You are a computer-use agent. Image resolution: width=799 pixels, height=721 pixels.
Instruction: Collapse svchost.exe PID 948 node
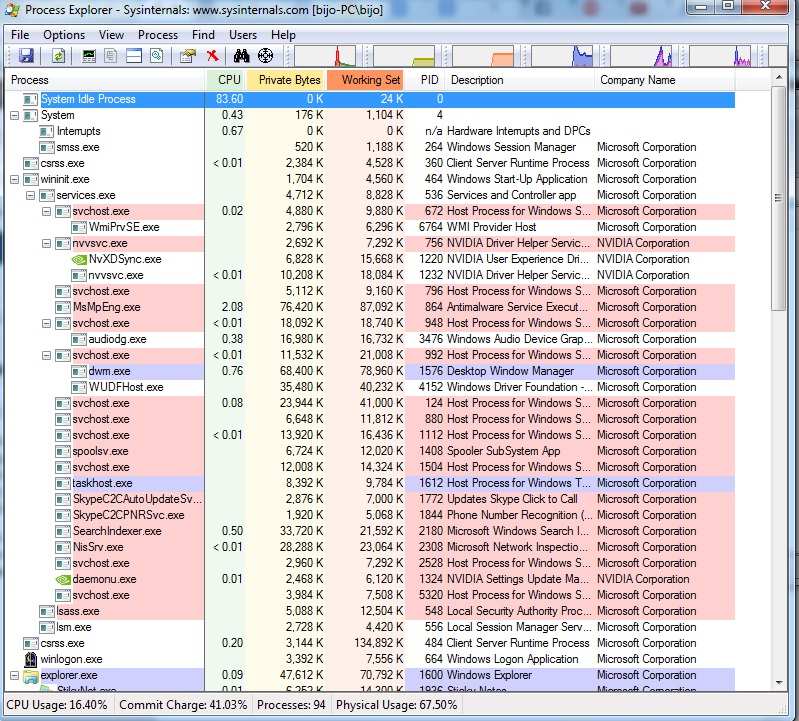point(46,324)
